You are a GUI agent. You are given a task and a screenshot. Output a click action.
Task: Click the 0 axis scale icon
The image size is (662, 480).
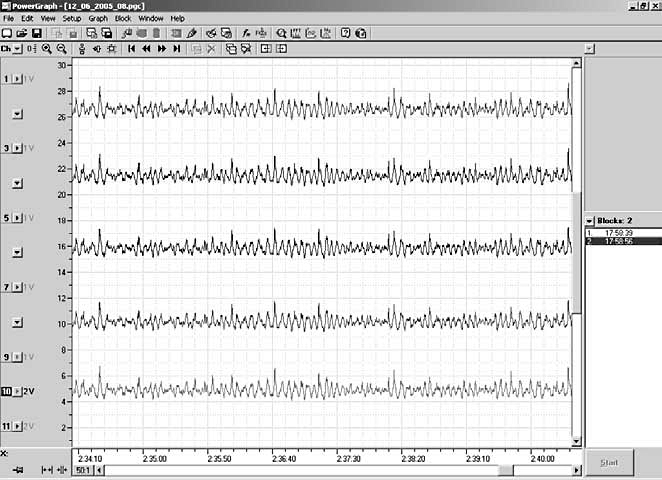(32, 49)
